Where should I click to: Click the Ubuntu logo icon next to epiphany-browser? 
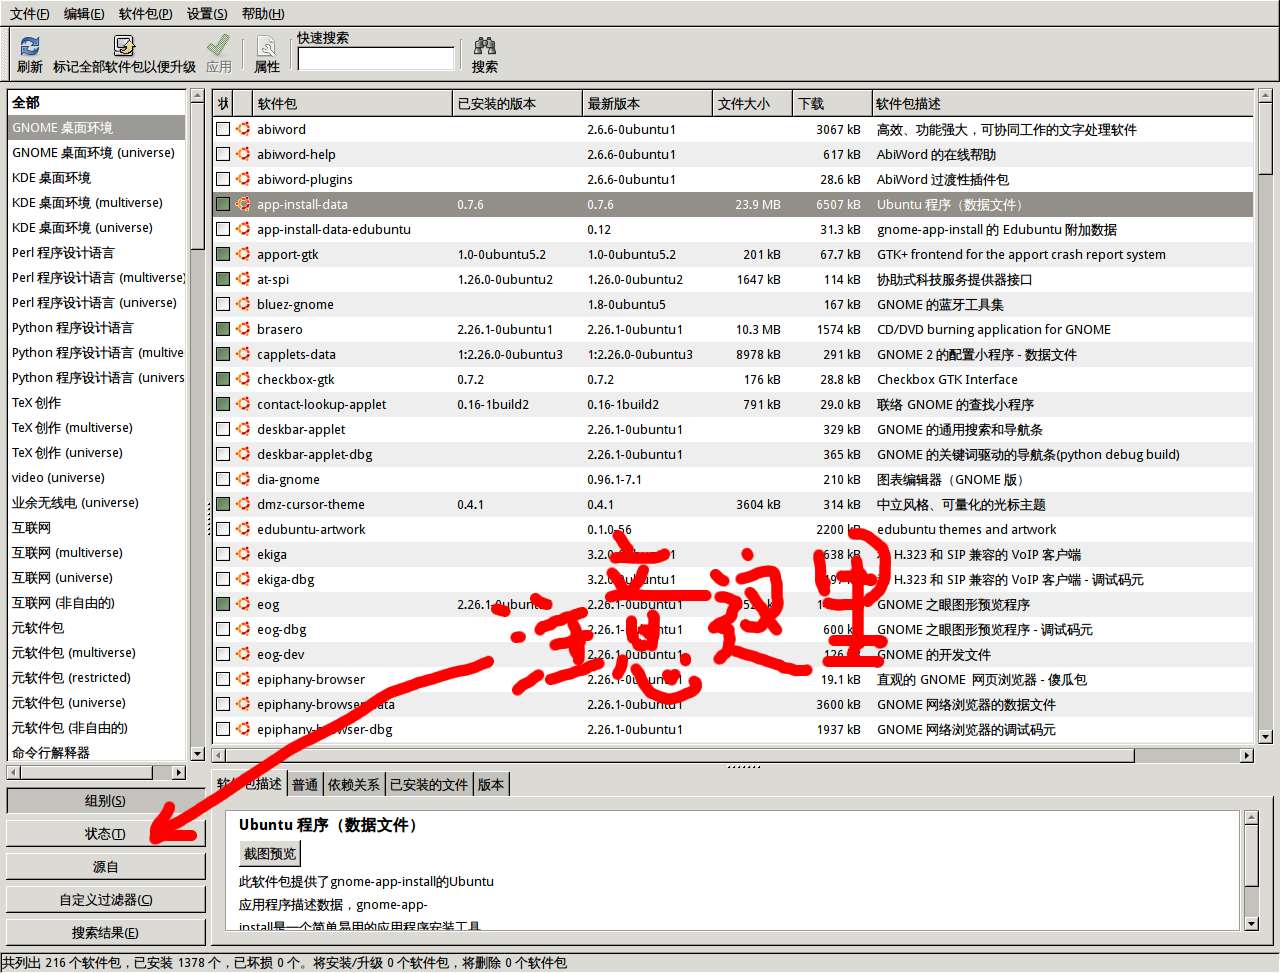[x=243, y=679]
